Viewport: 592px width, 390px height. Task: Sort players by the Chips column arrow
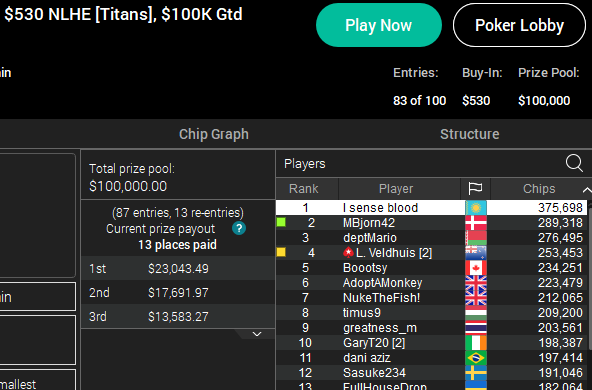click(586, 190)
